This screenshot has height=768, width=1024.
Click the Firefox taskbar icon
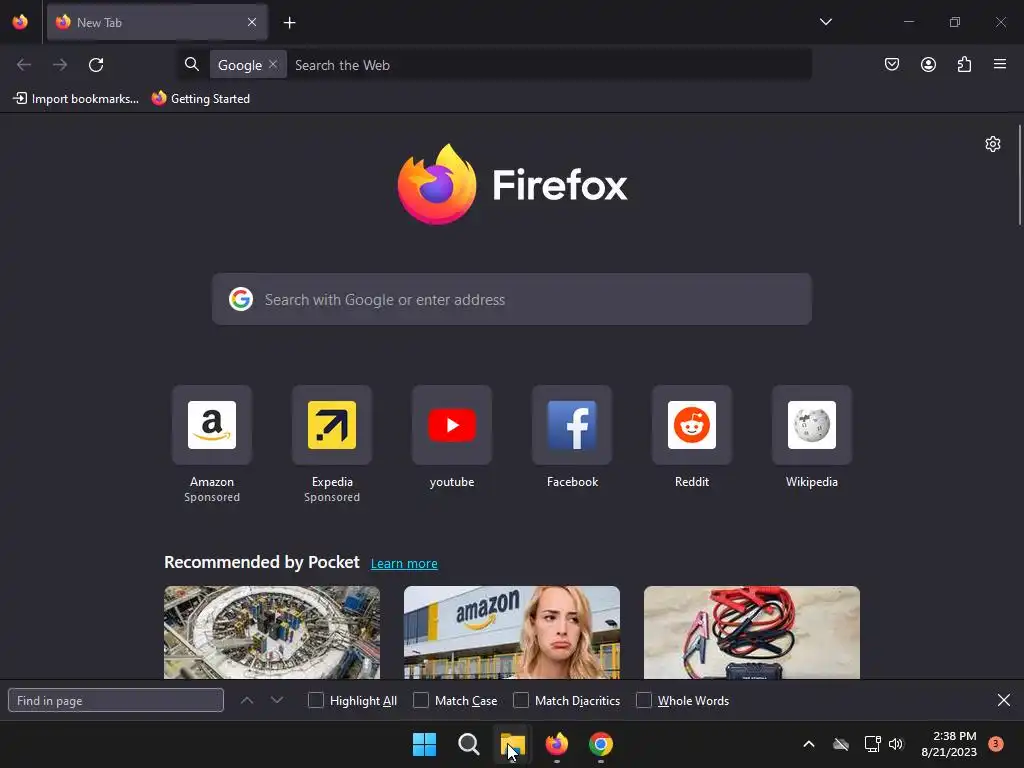click(x=556, y=744)
